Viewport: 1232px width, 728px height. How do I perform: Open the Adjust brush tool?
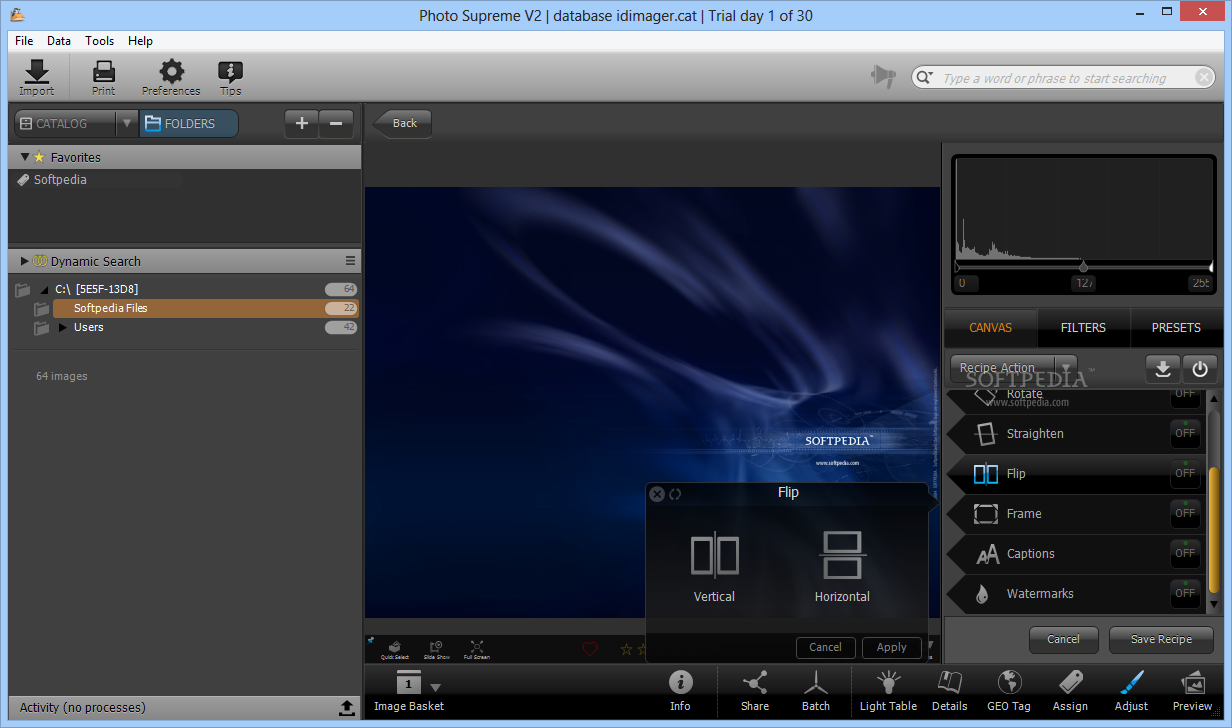[1131, 691]
